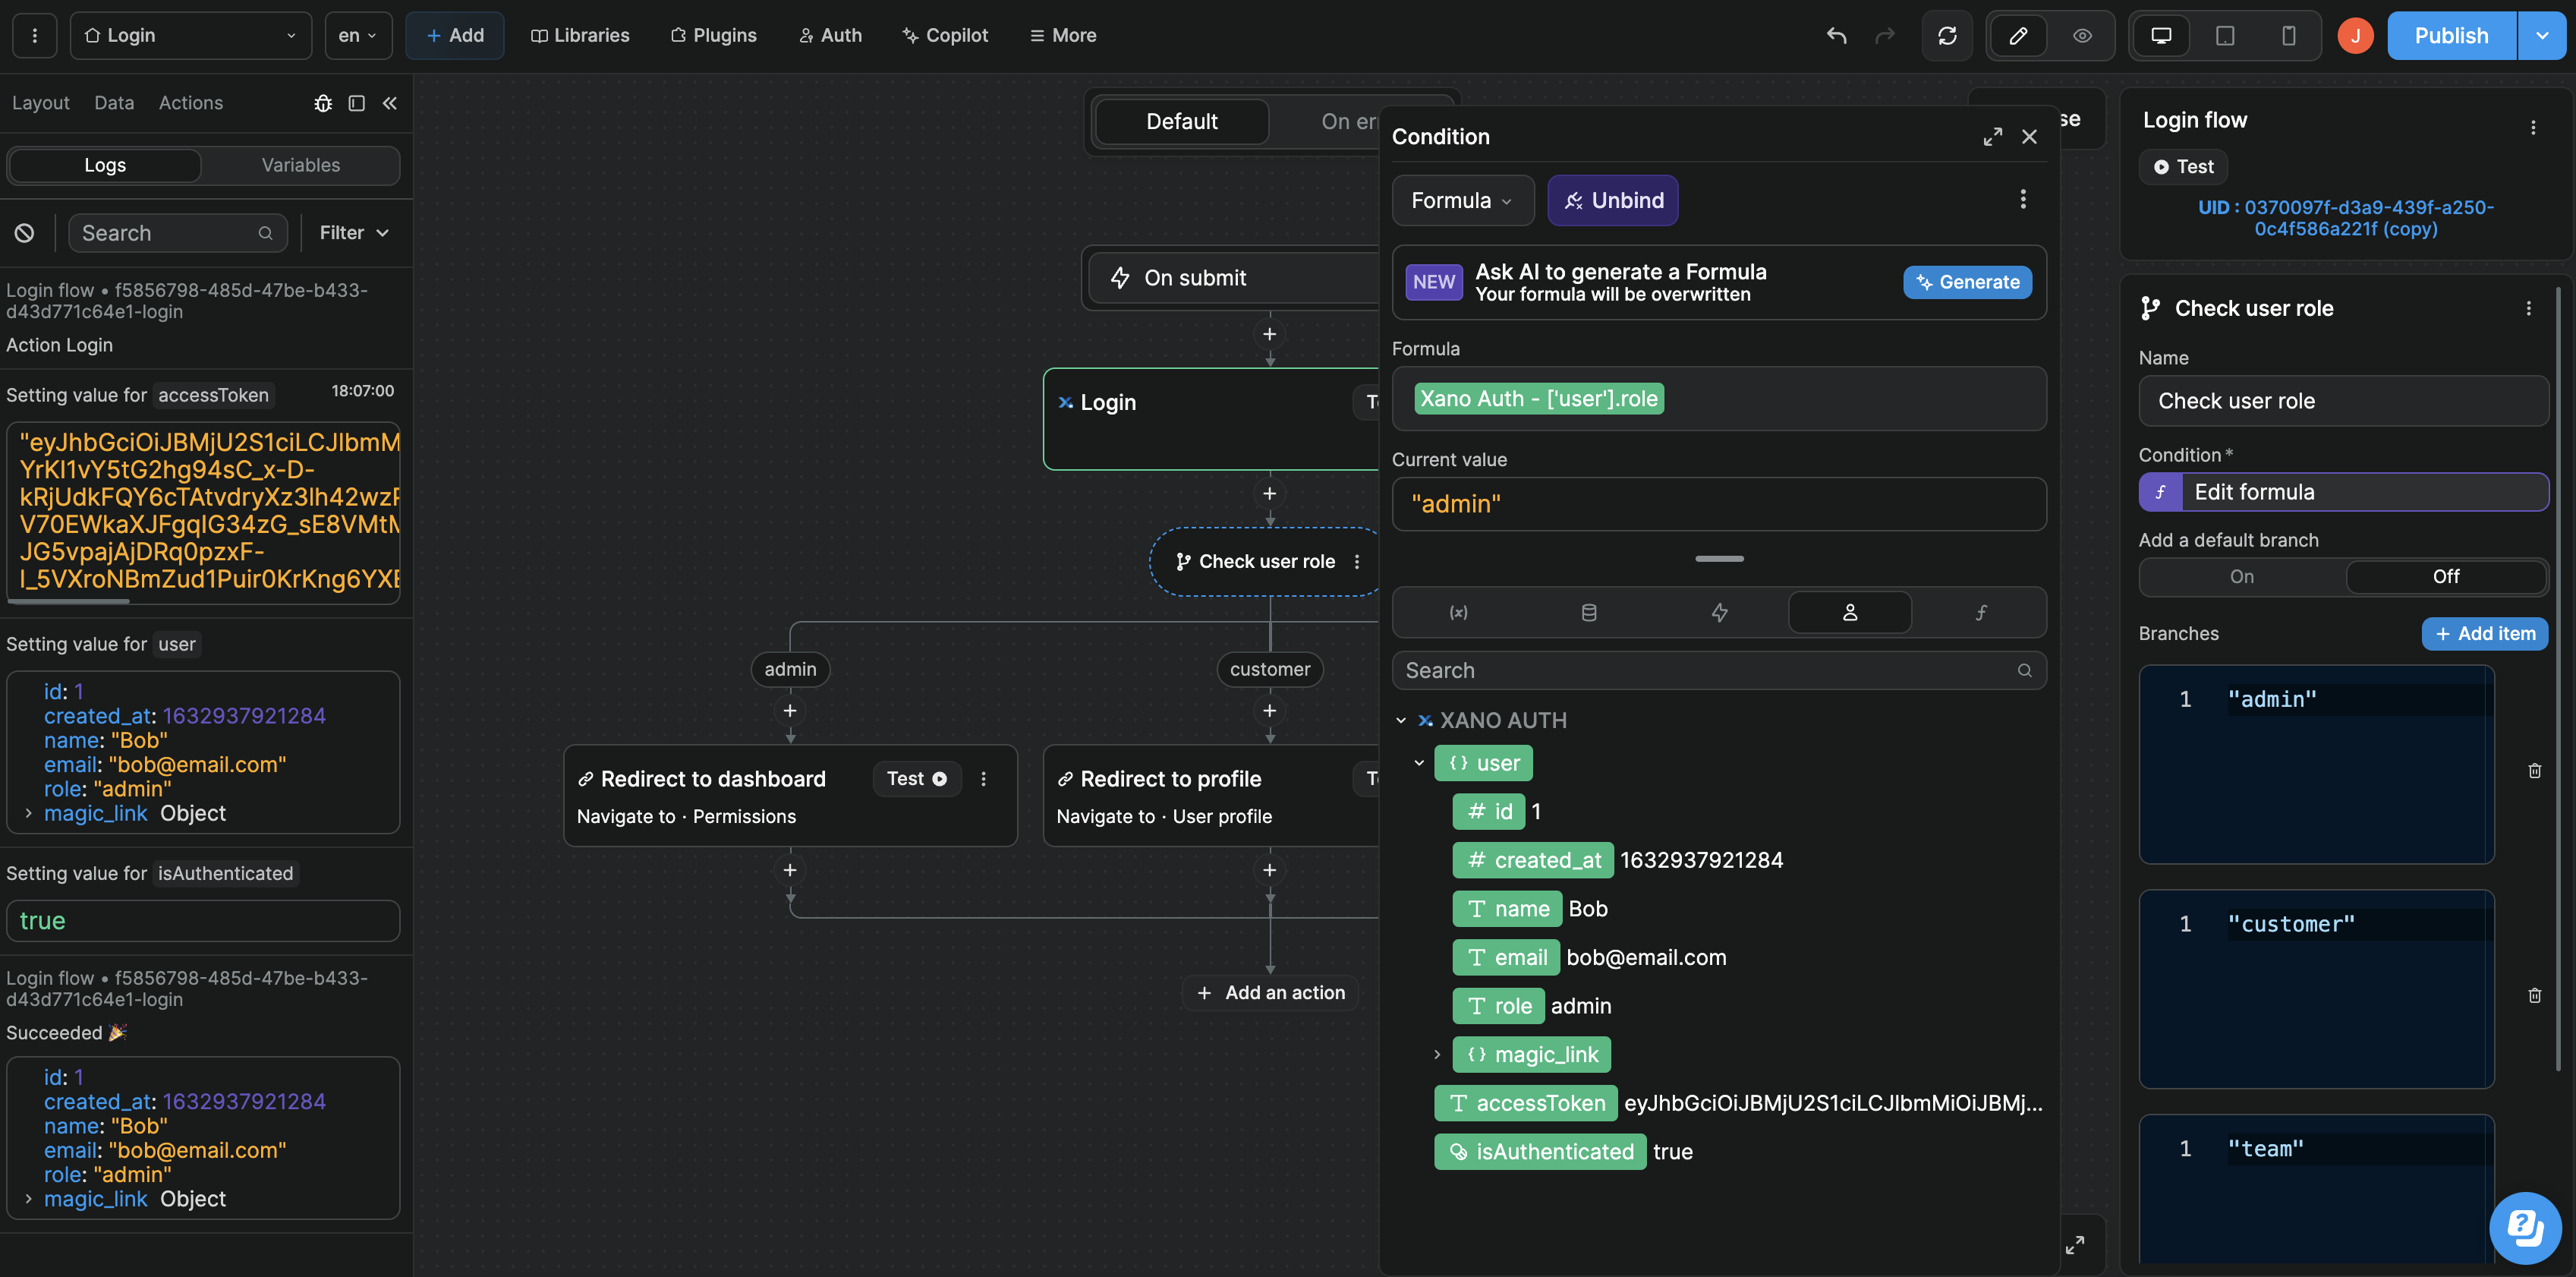Open the en language dropdown
This screenshot has width=2576, height=1277.
tap(357, 34)
